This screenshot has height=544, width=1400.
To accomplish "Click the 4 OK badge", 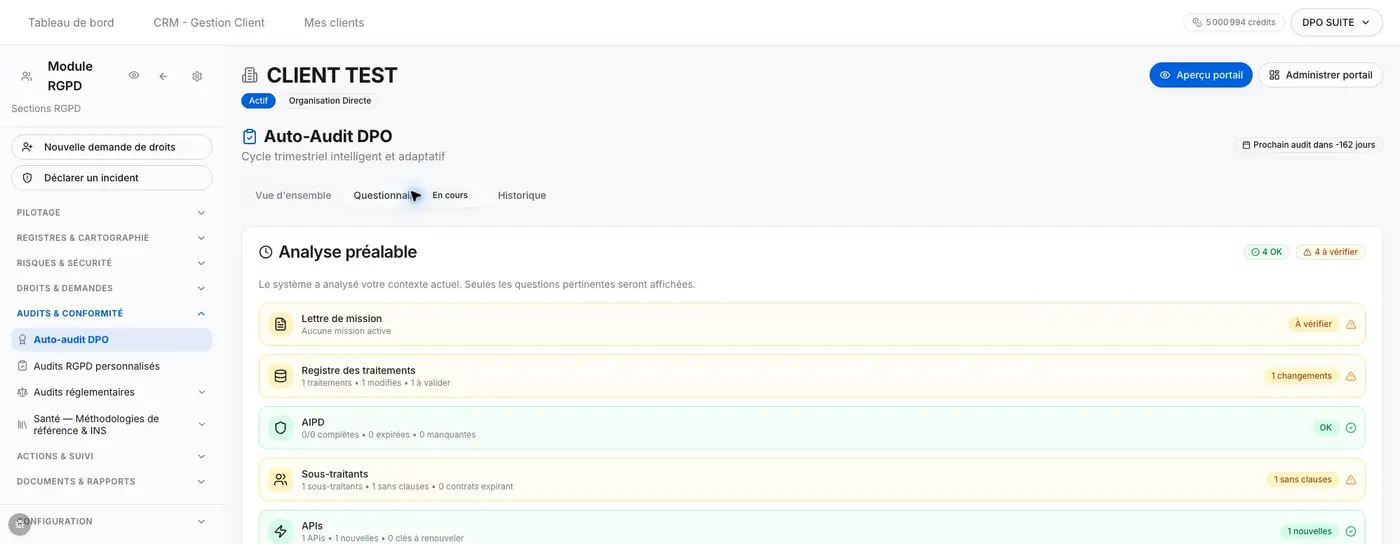I will point(1267,252).
